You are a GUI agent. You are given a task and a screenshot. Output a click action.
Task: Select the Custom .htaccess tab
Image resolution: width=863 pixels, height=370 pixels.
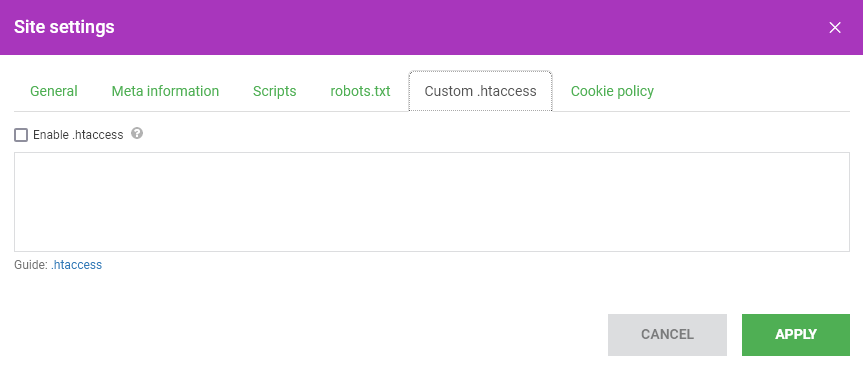pyautogui.click(x=480, y=91)
